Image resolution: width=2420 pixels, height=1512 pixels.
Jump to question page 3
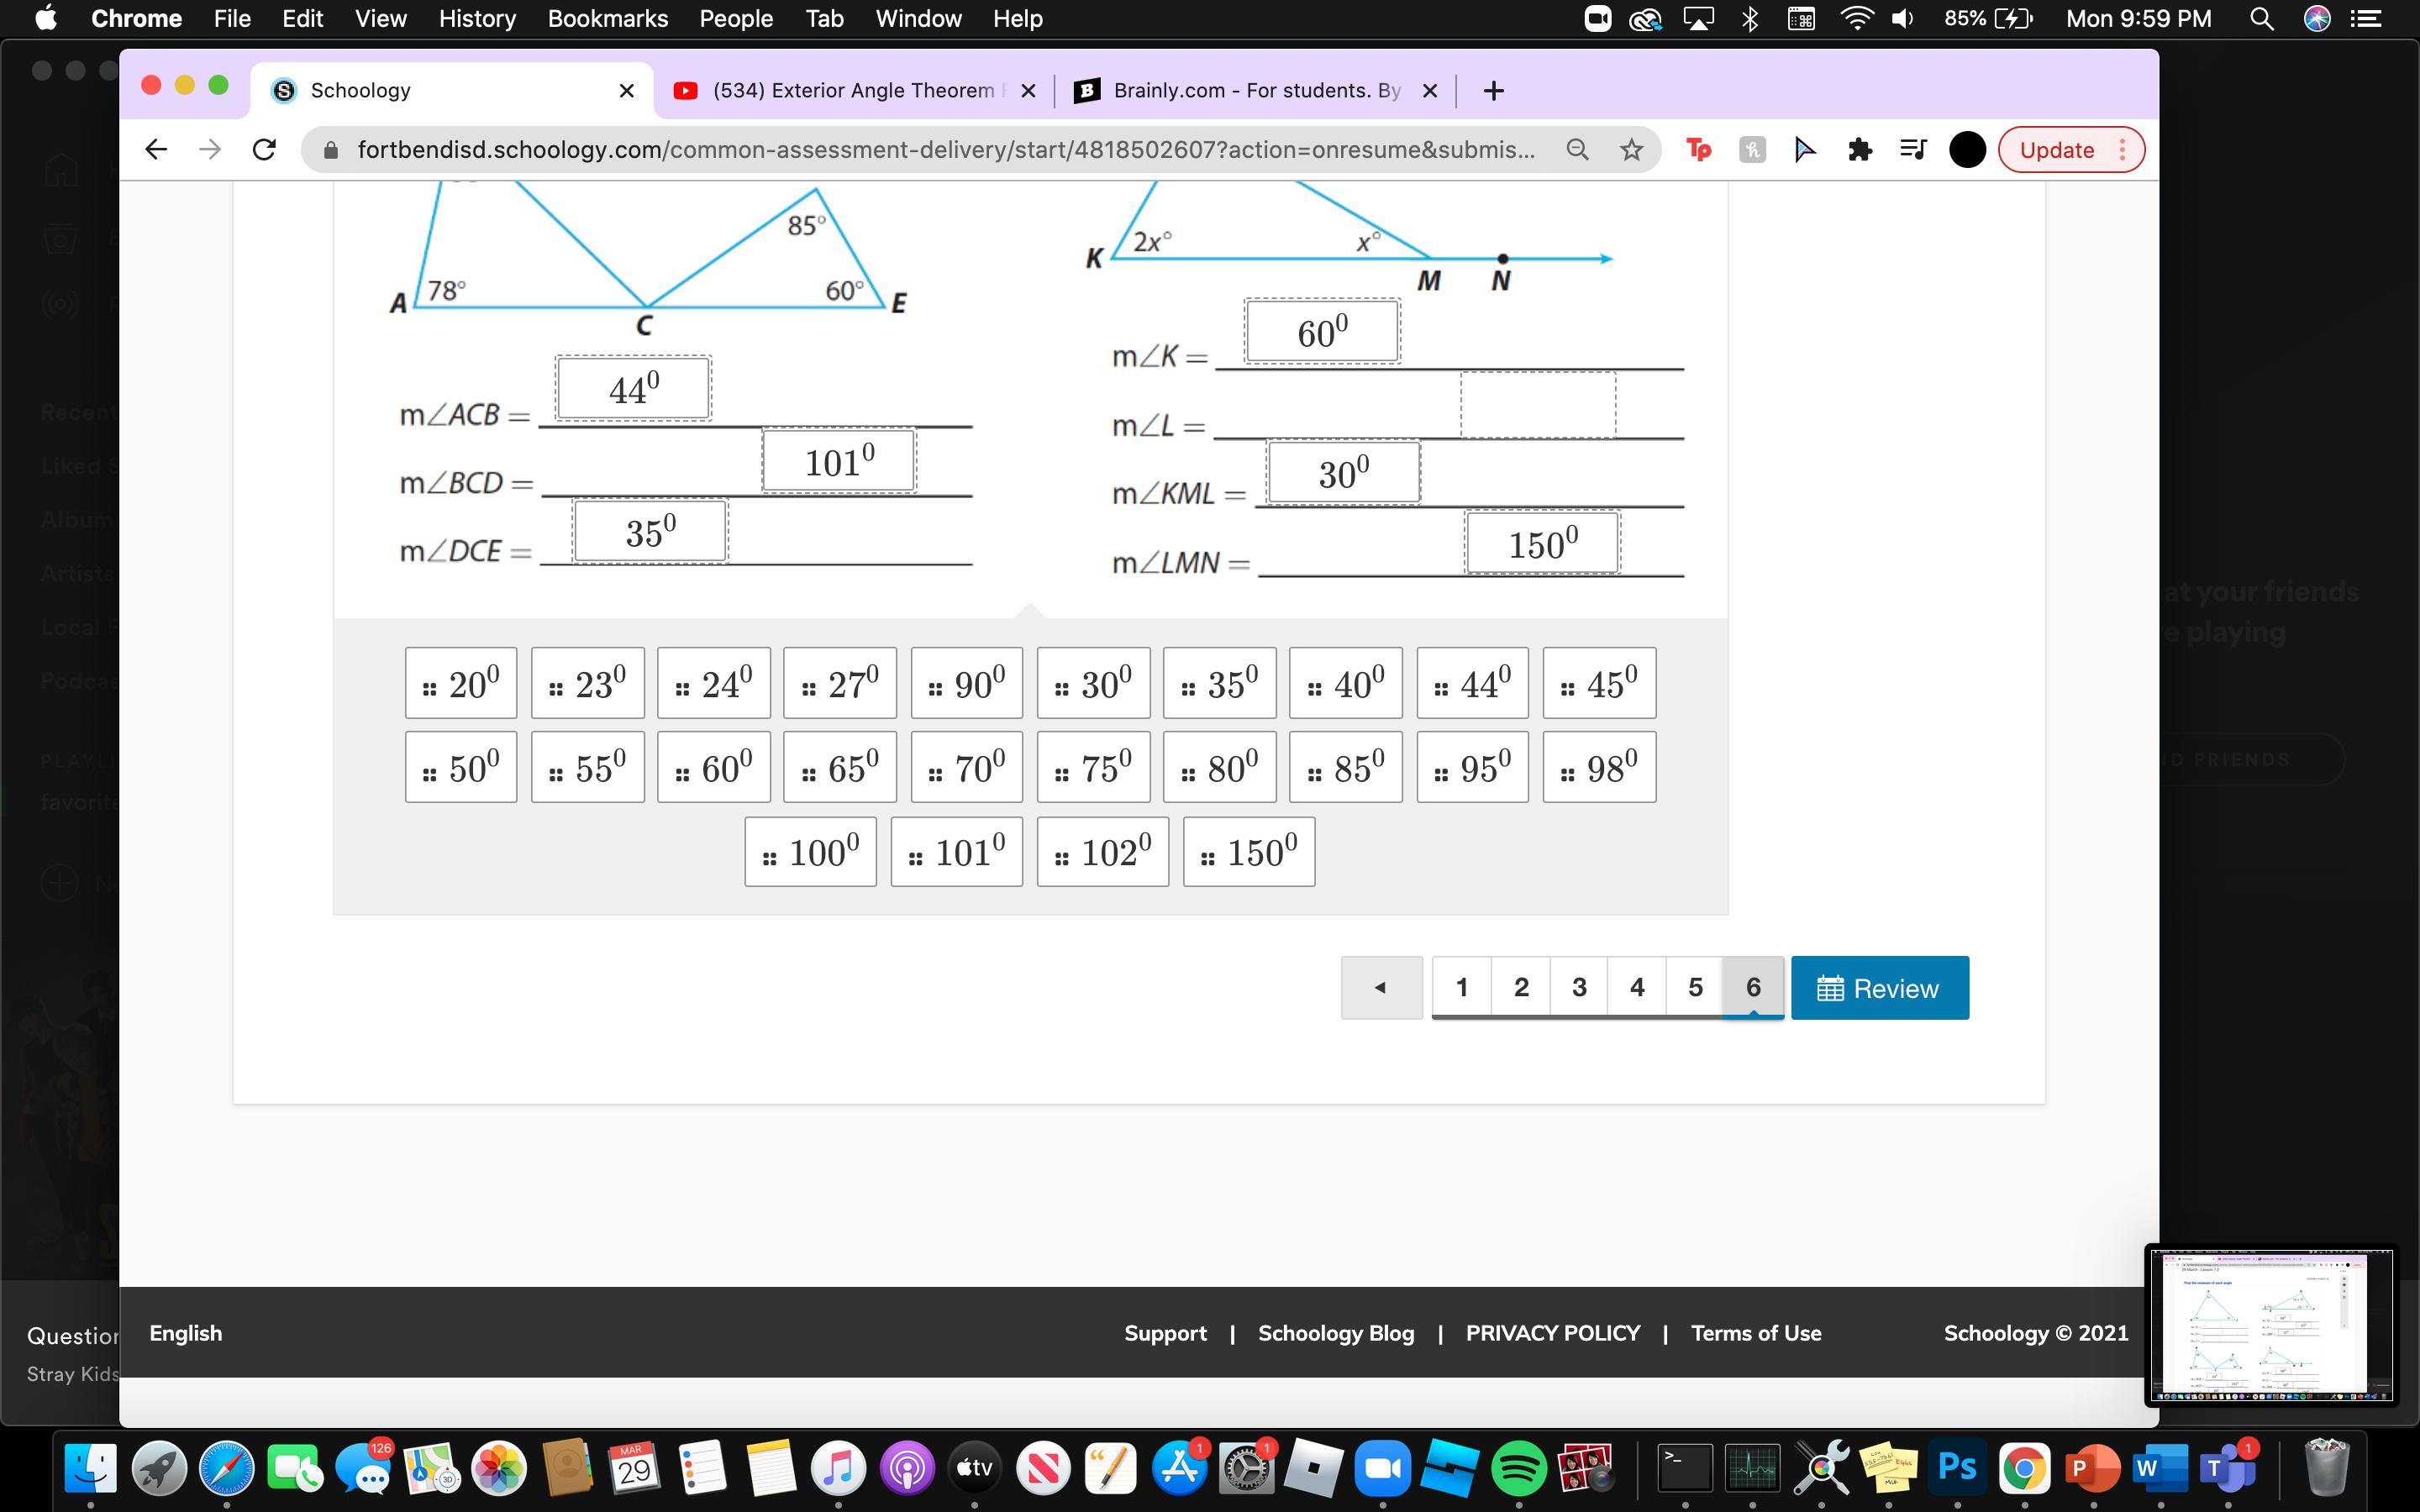(1579, 988)
